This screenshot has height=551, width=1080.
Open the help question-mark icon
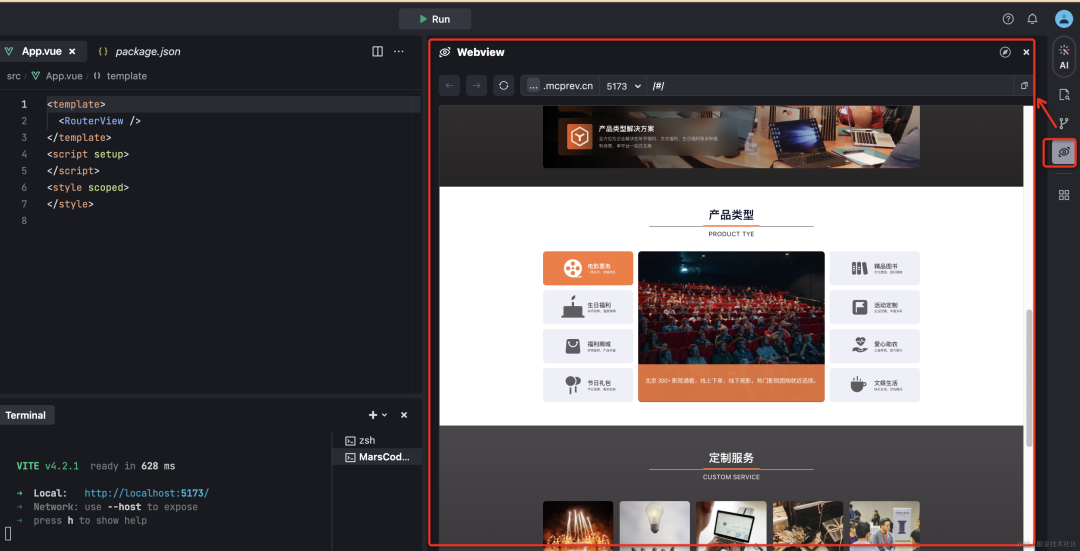pos(1008,19)
